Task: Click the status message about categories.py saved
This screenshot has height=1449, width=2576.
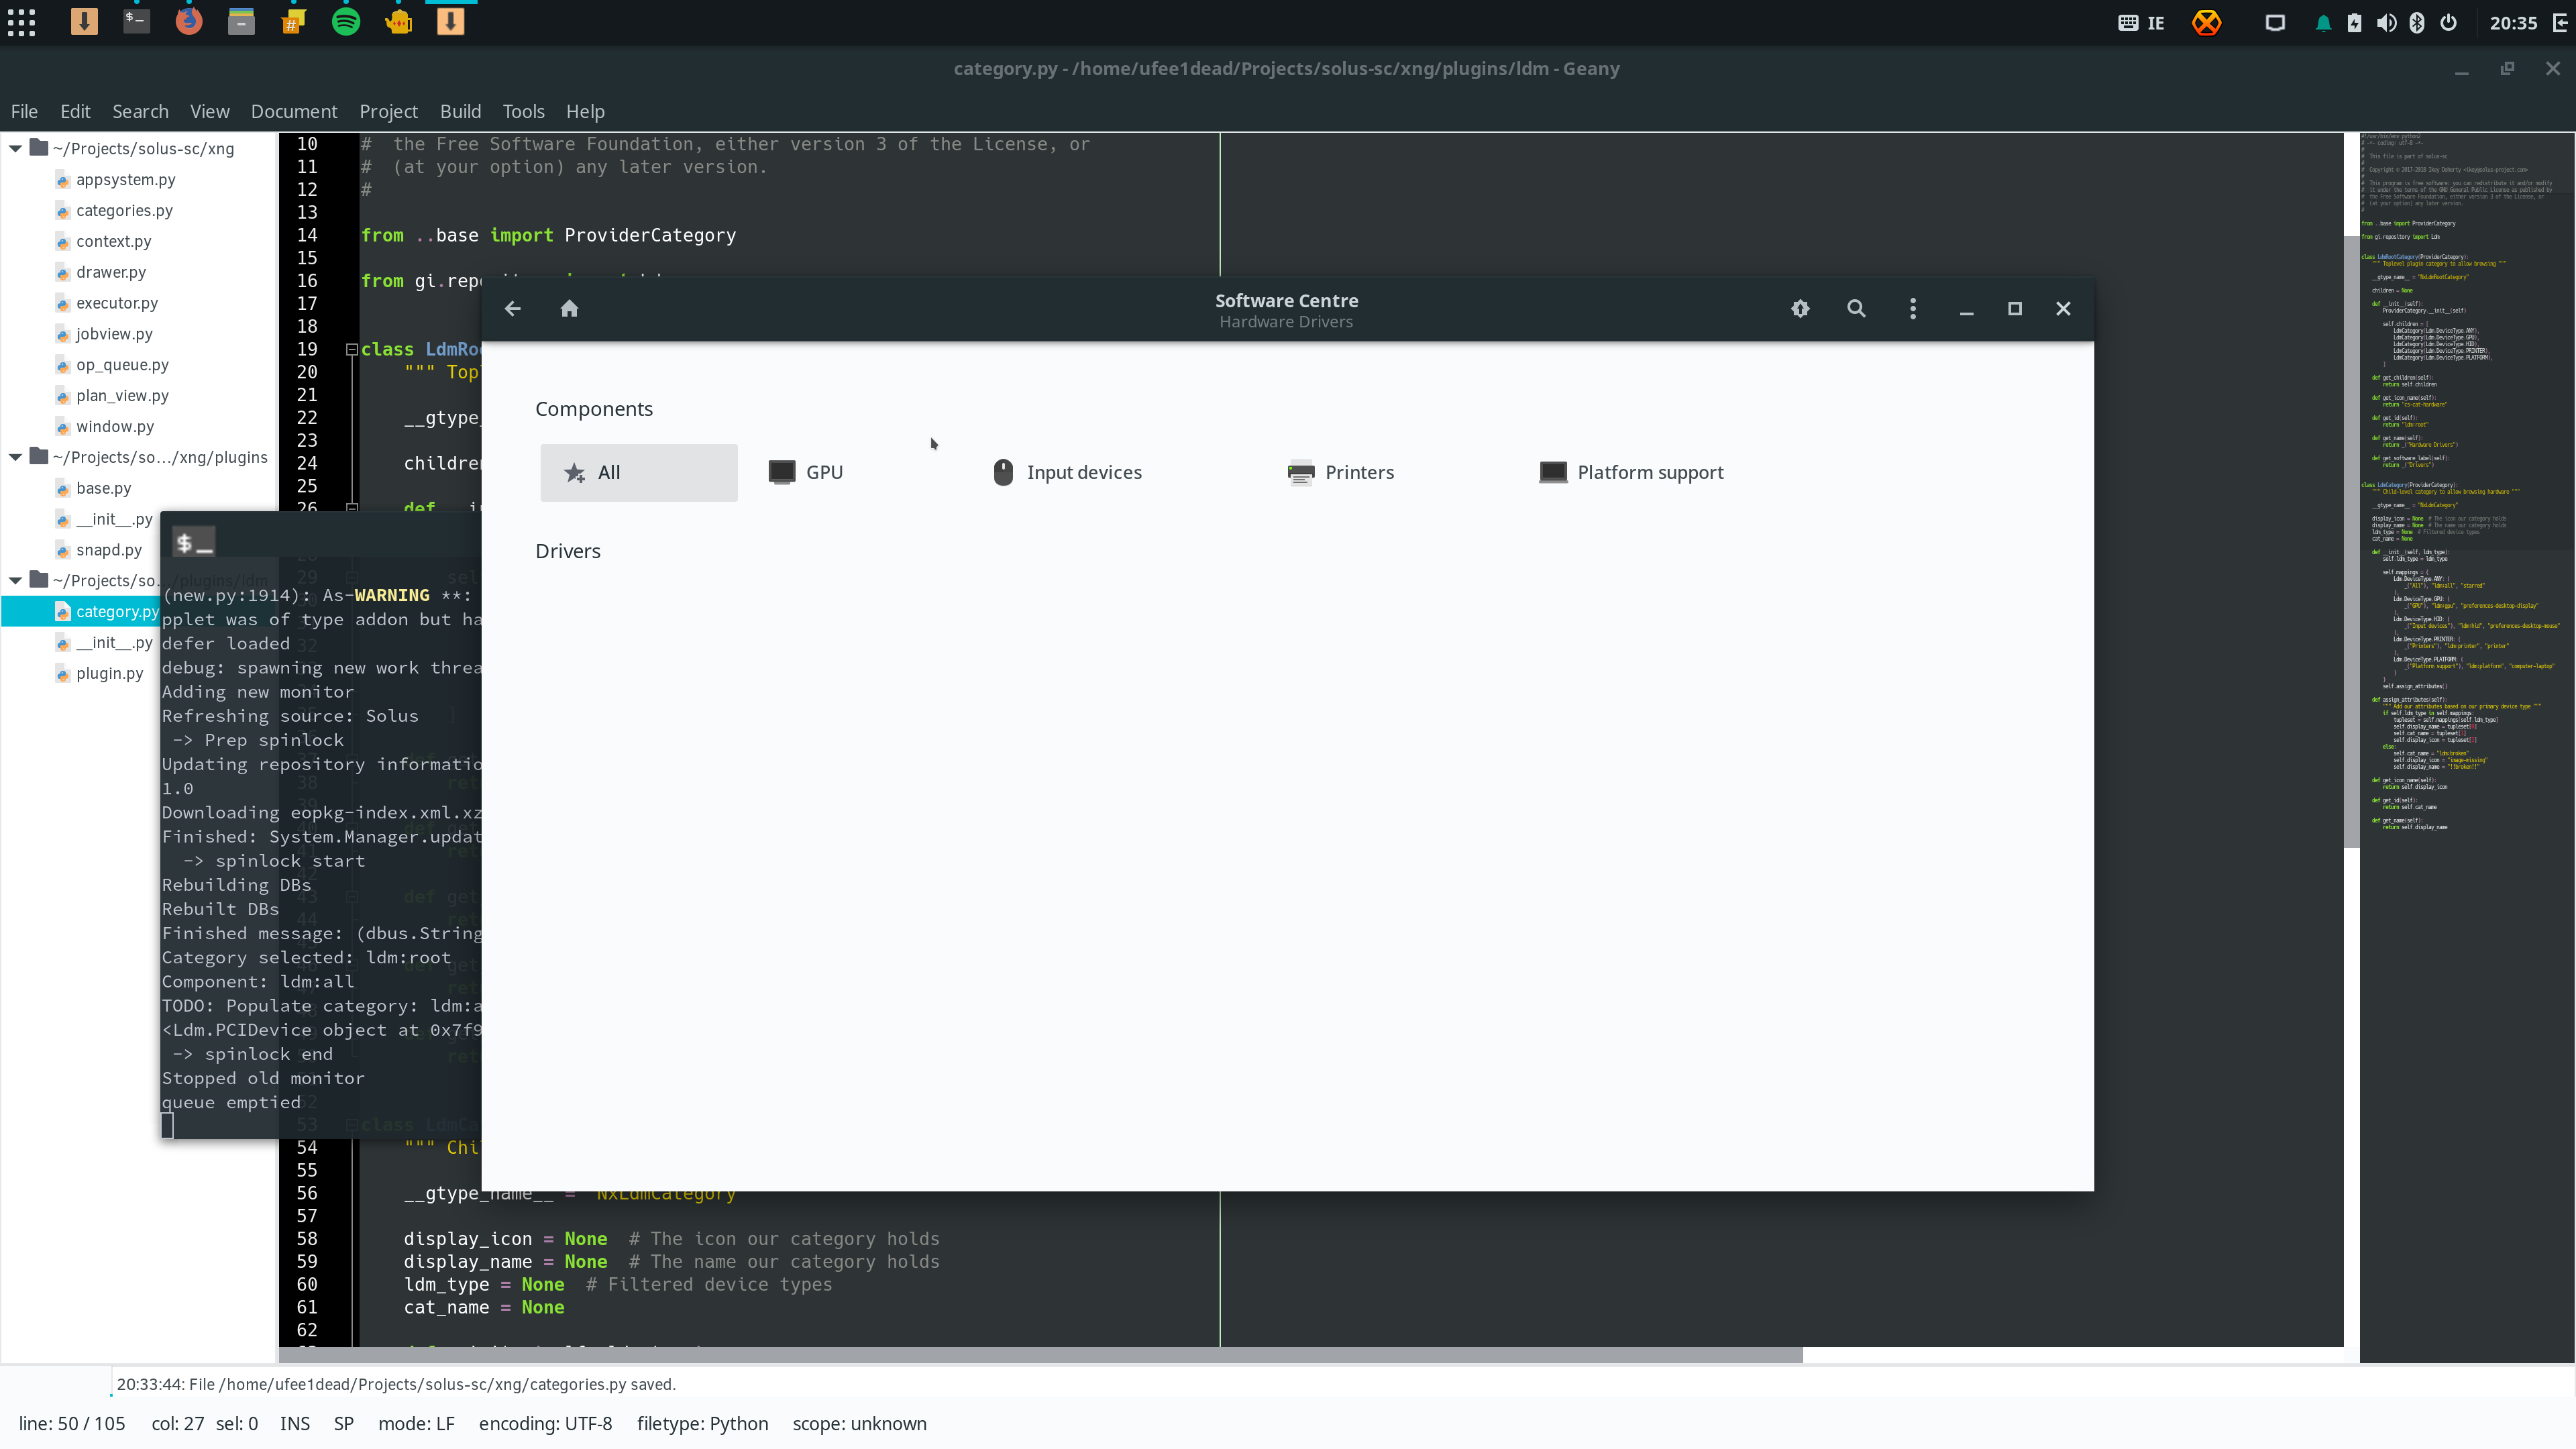Action: 396,1384
